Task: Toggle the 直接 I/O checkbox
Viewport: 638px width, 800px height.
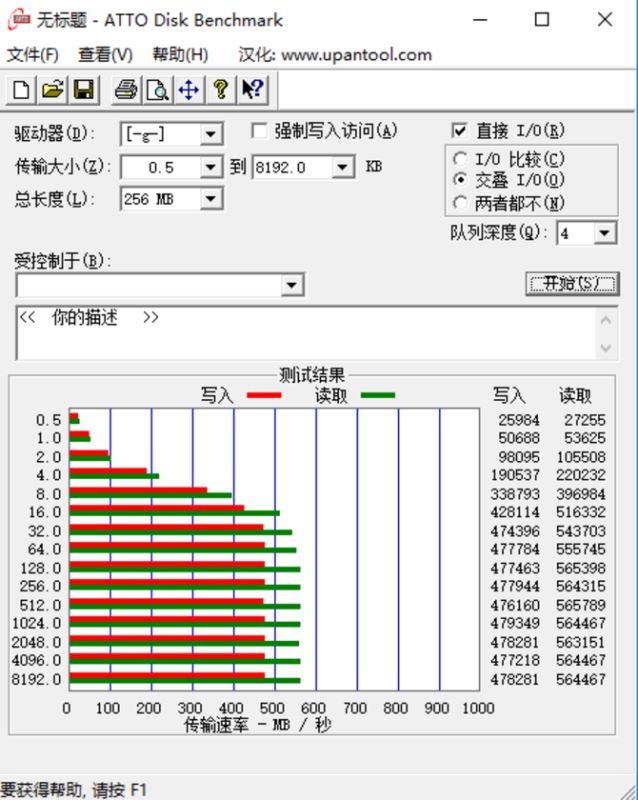Action: [x=459, y=131]
